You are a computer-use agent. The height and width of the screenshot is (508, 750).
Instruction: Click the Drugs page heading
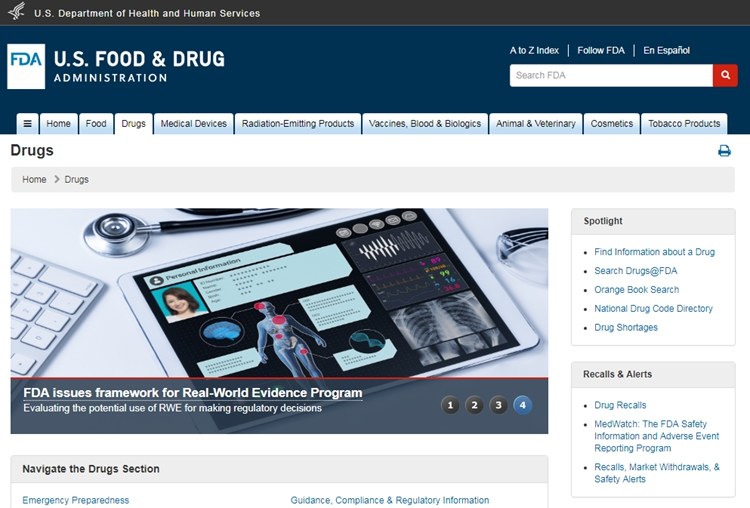coord(32,150)
